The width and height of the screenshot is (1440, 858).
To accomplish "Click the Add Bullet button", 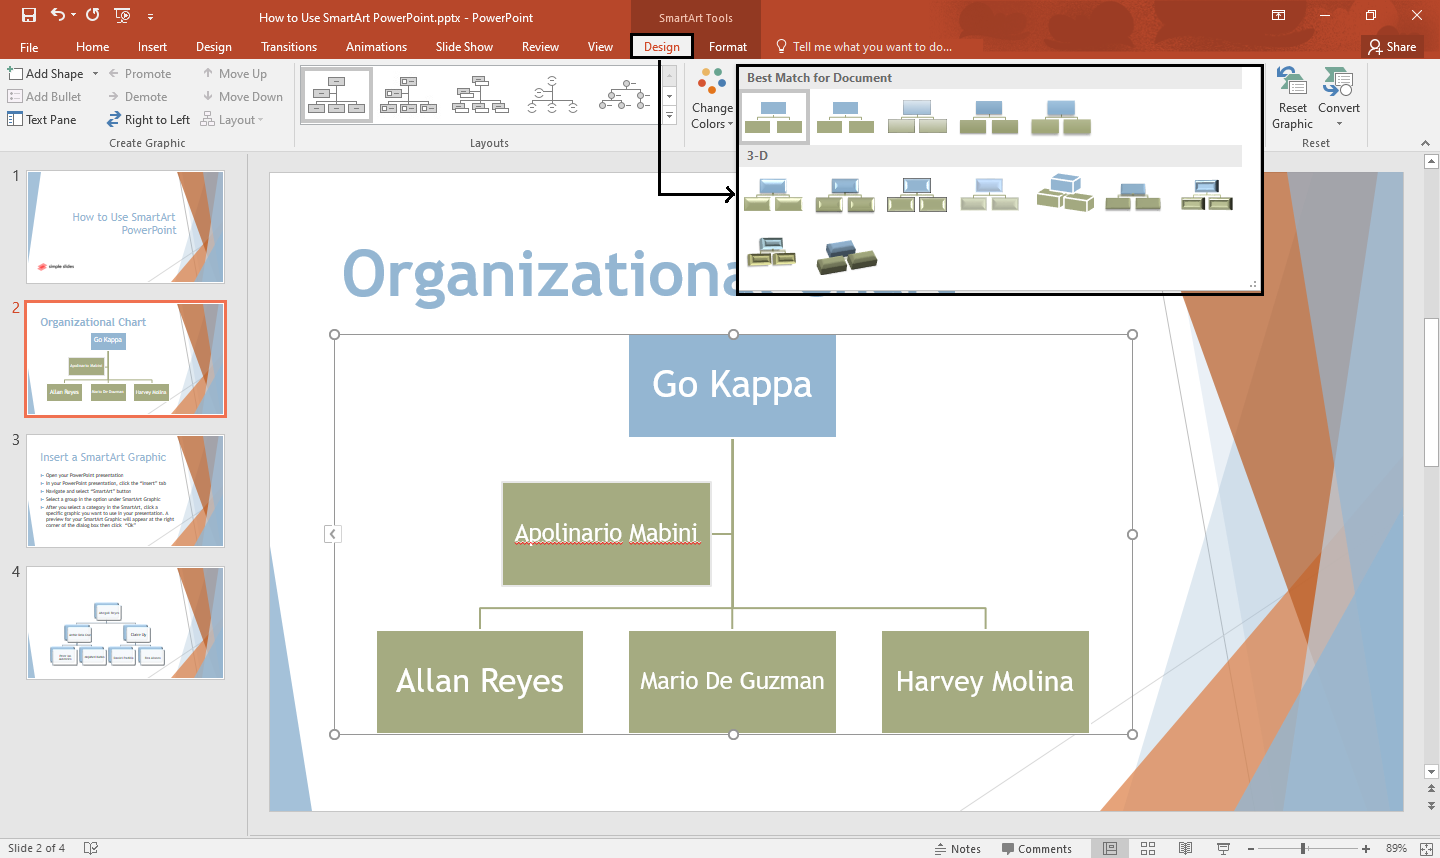I will [x=45, y=97].
